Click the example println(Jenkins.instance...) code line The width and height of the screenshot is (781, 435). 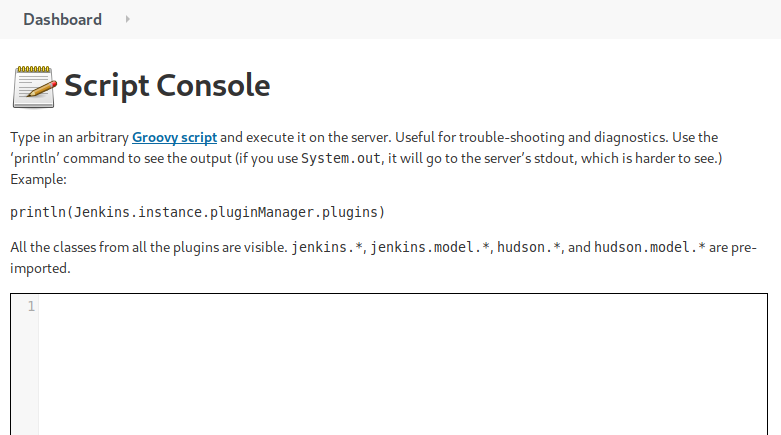point(197,212)
